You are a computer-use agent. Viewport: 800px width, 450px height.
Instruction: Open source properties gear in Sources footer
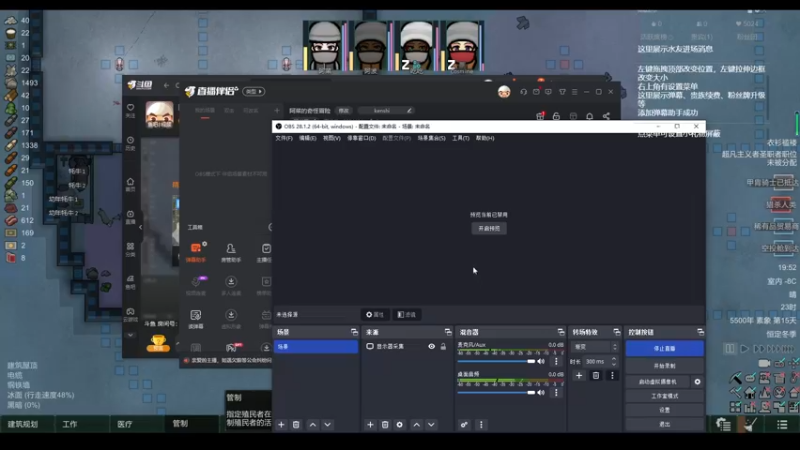coord(399,424)
